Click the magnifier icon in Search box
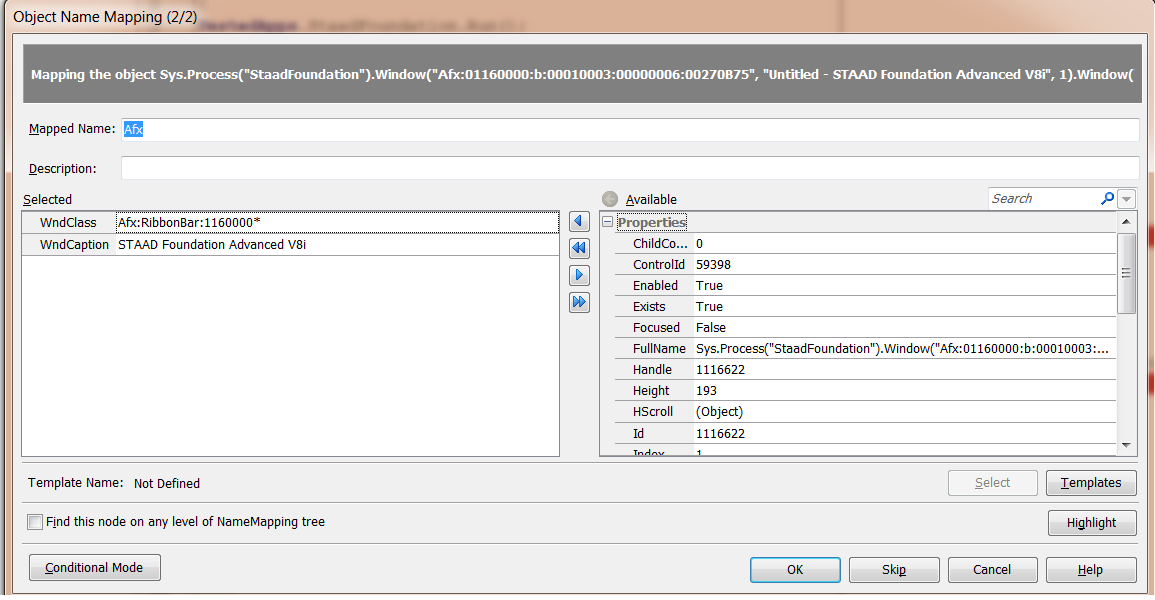The height and width of the screenshot is (600, 1155). click(x=1107, y=199)
